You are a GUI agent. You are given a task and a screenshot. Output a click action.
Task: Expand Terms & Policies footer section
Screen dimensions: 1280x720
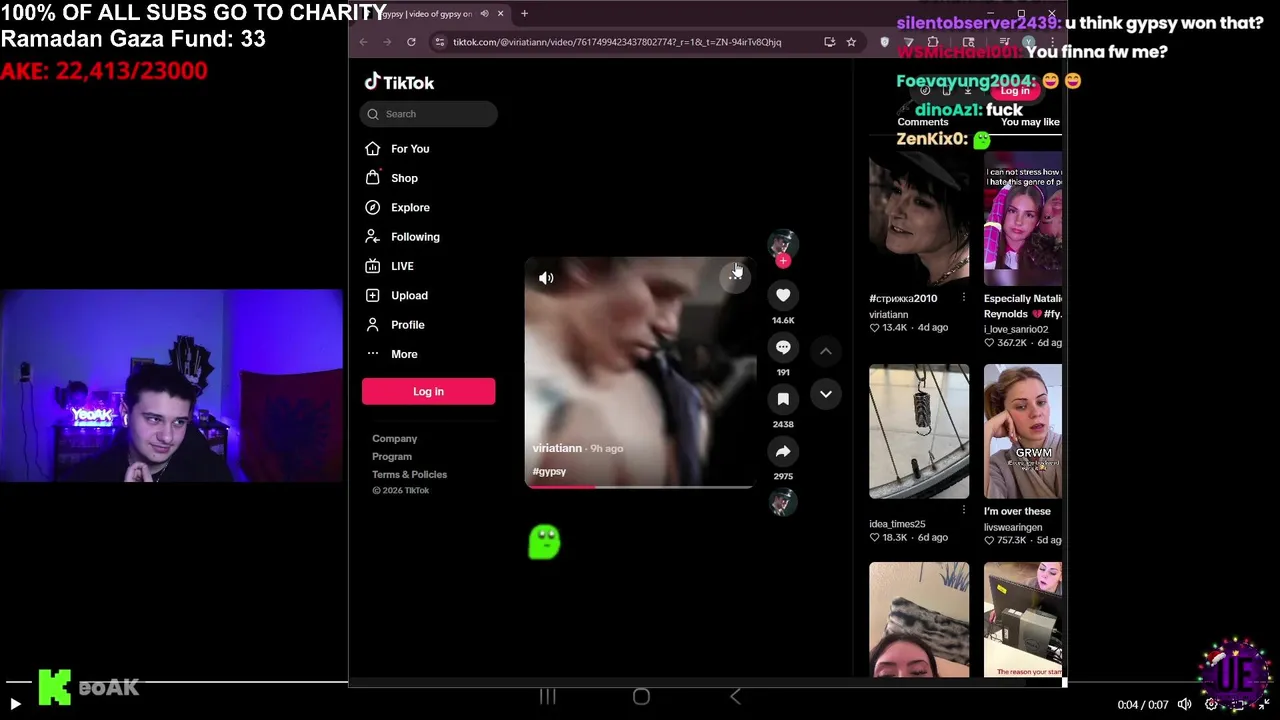(x=410, y=475)
